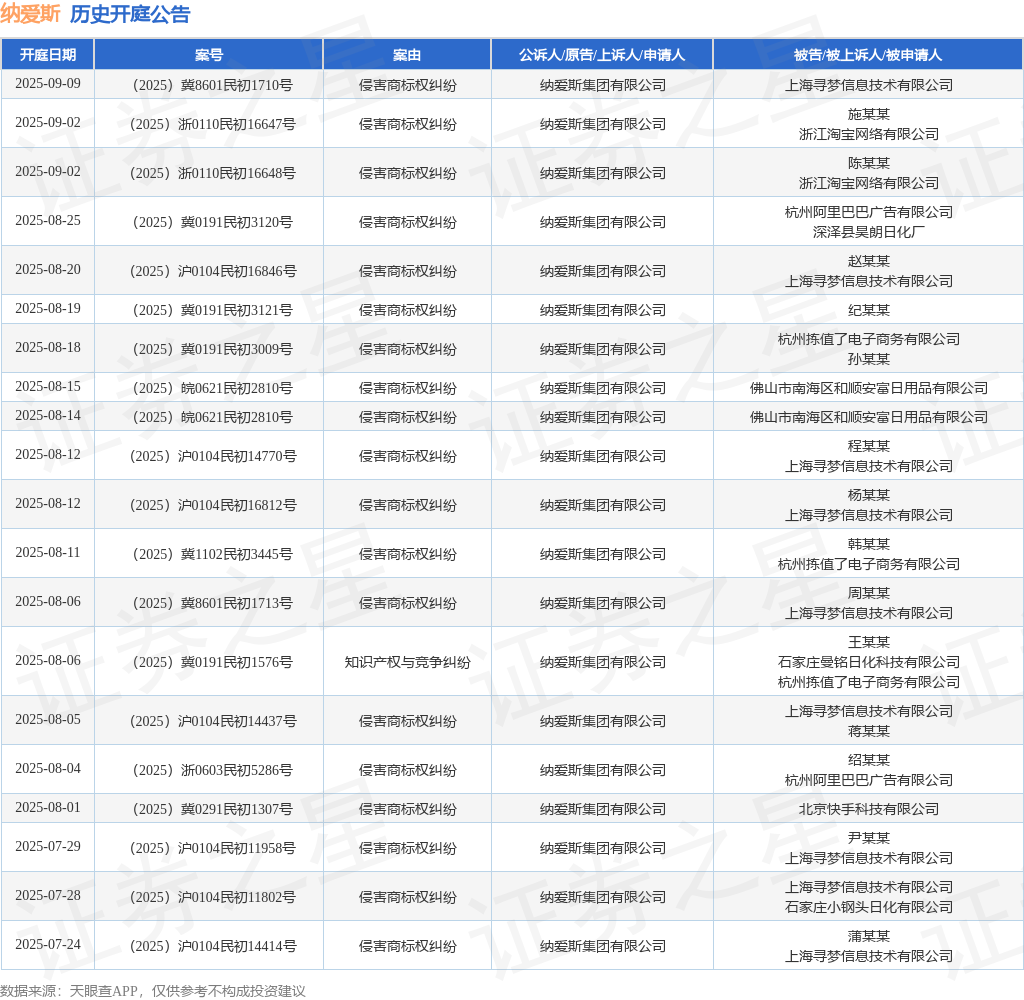This screenshot has width=1024, height=1000.
Task: Click date cell 2025-07-29
Action: 48,847
